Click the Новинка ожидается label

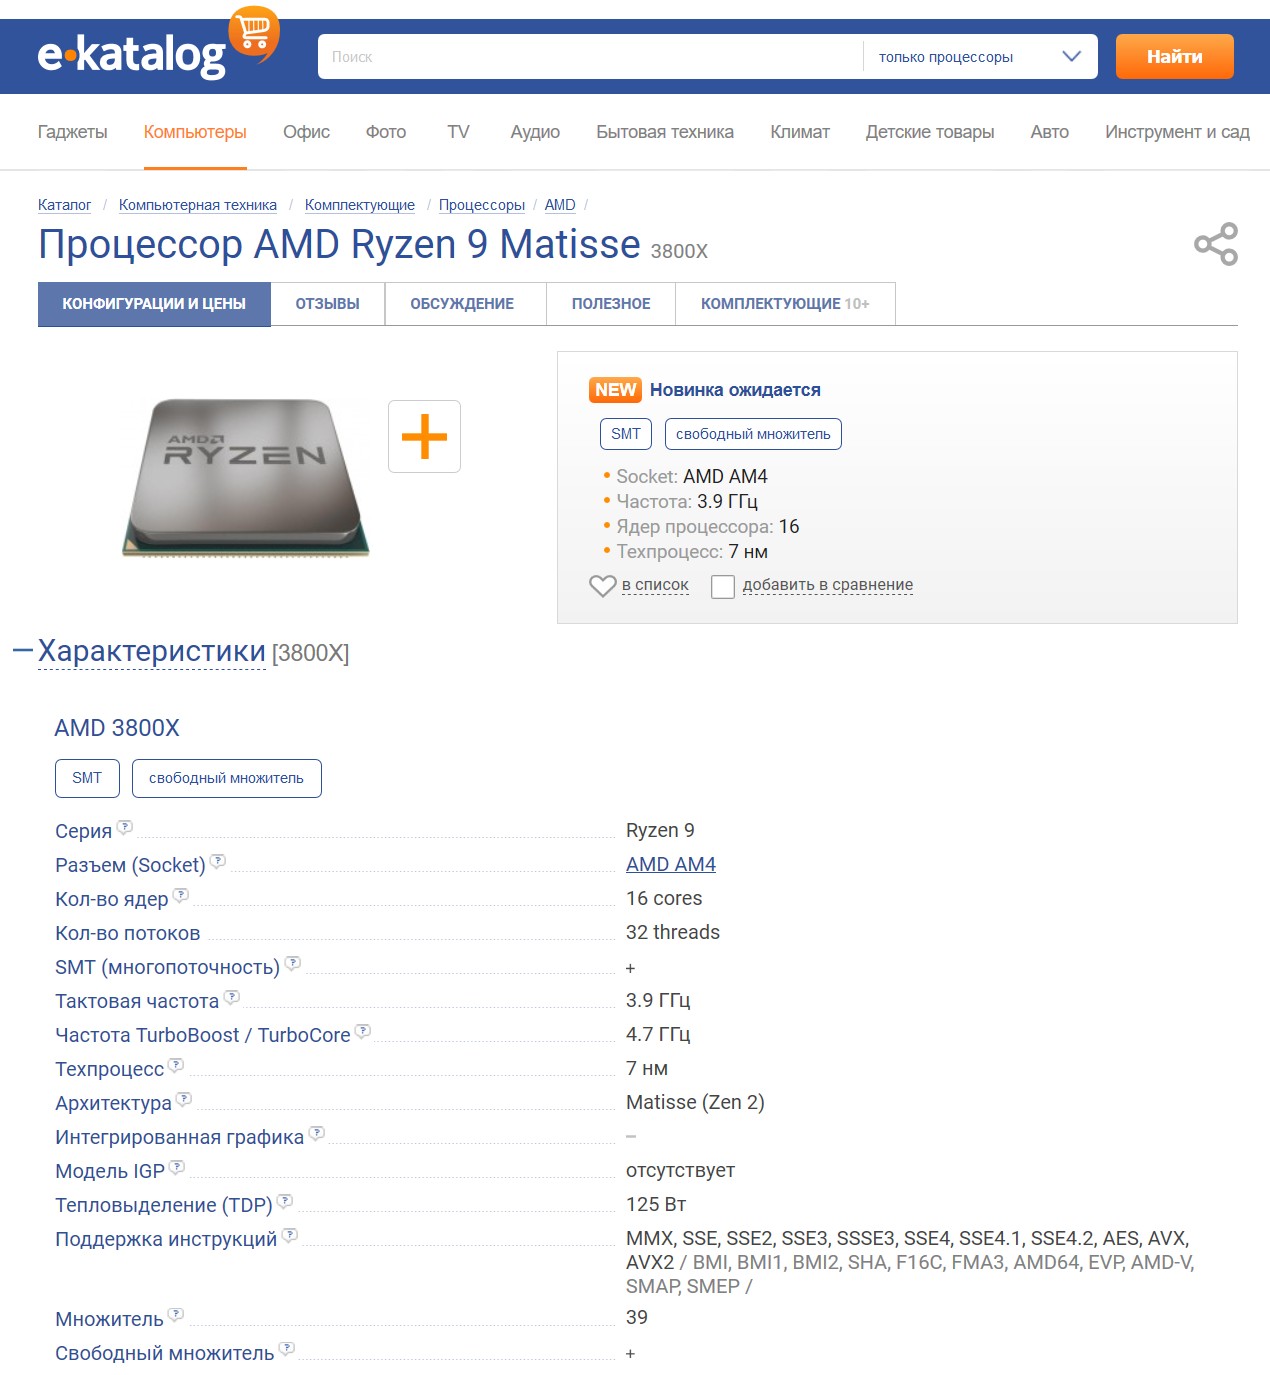(735, 390)
